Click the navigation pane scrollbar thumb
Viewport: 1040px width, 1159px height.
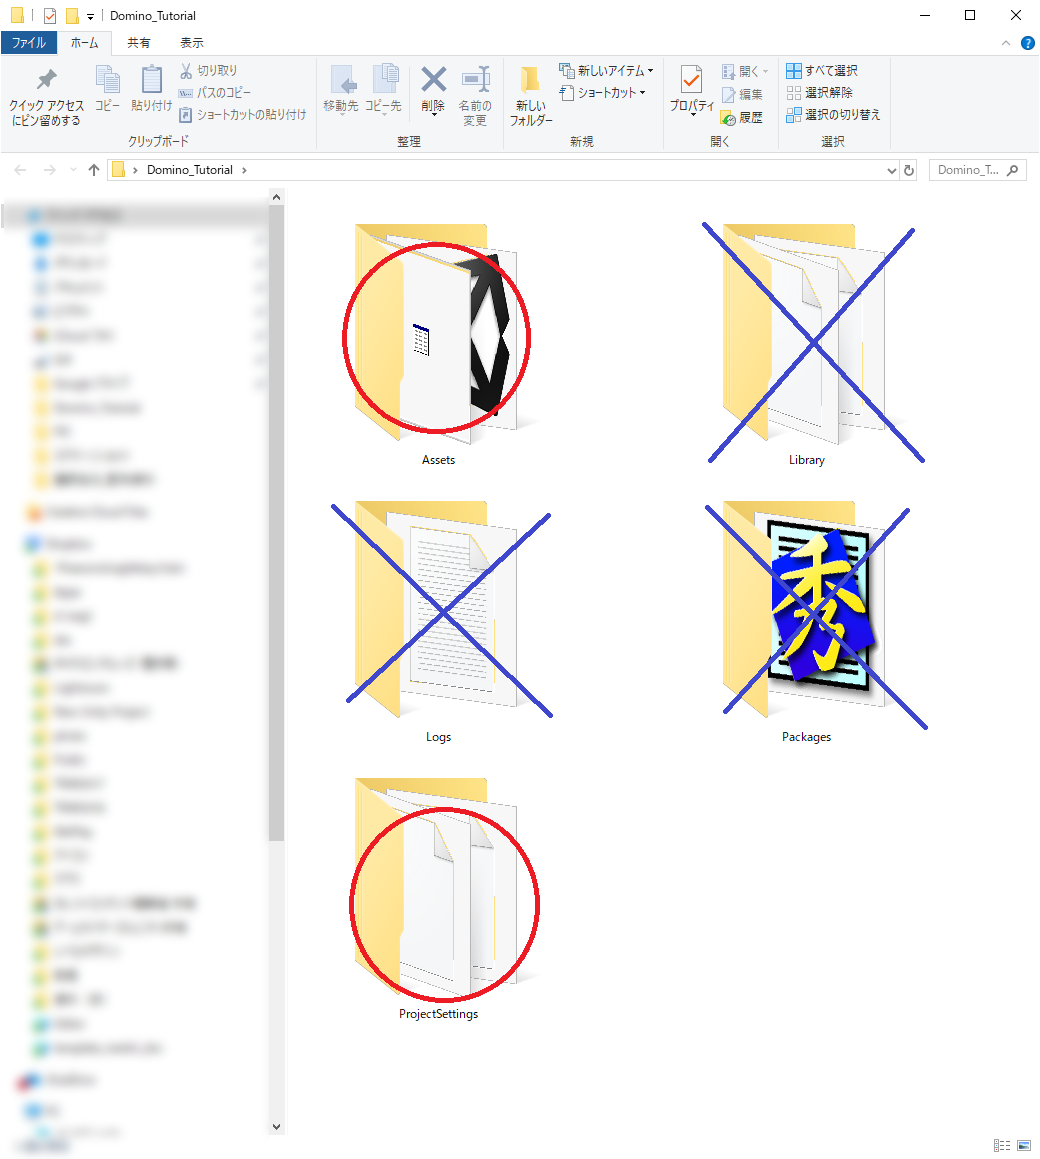point(276,523)
